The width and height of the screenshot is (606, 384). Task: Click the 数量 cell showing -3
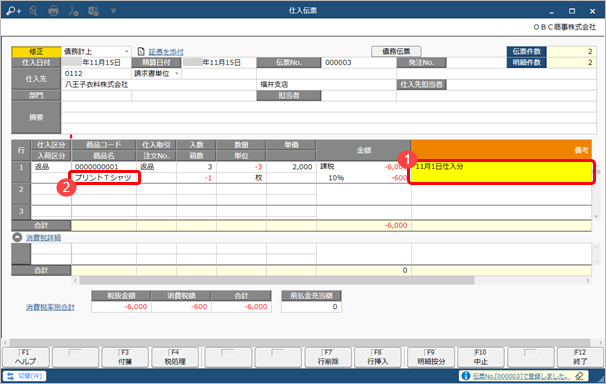click(x=241, y=167)
